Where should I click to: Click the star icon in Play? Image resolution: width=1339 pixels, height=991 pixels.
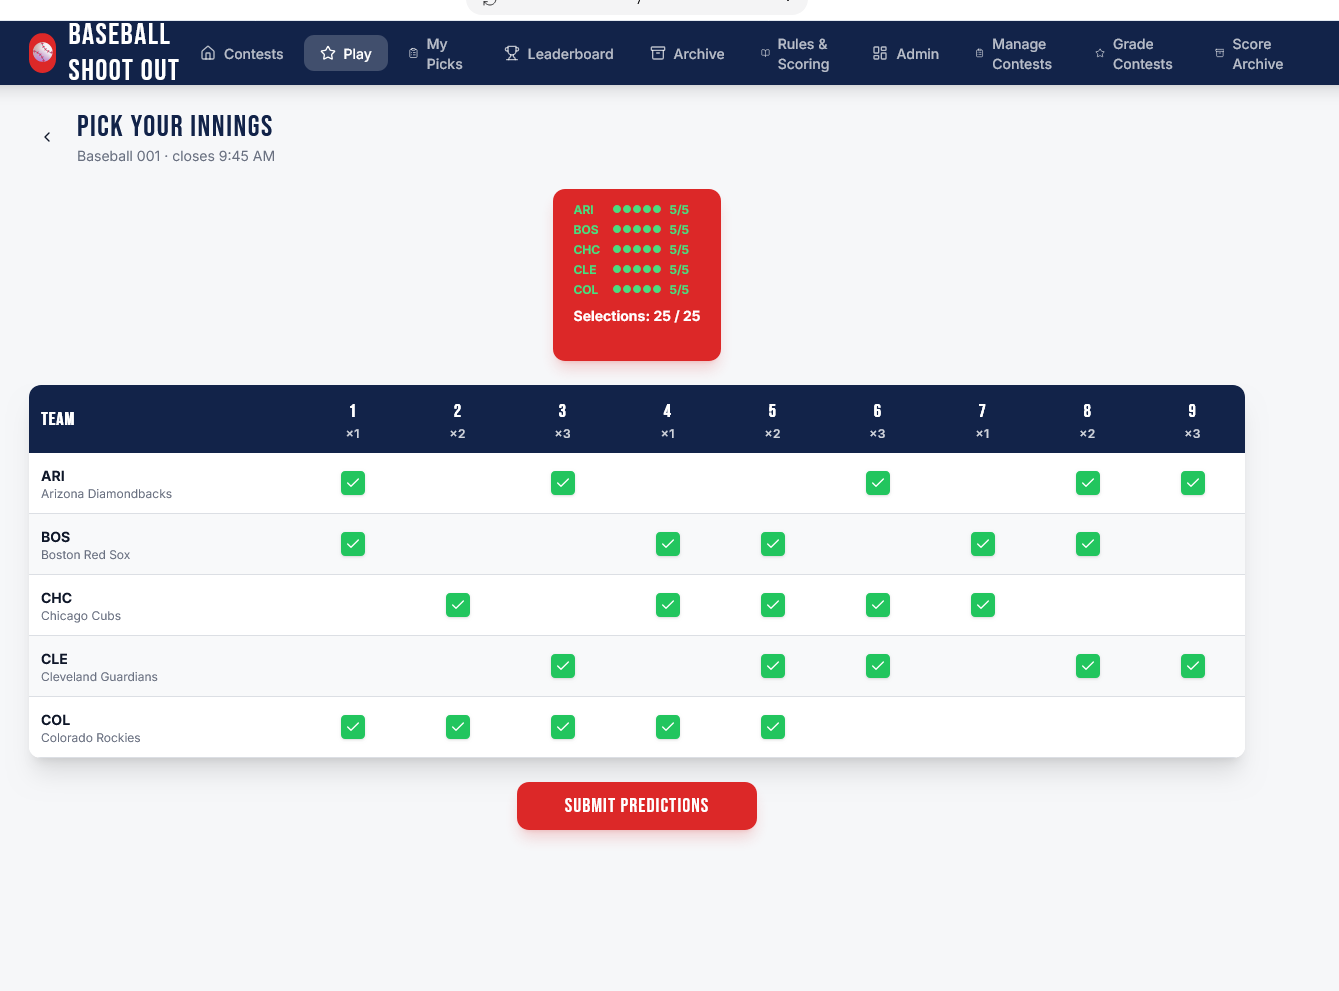328,53
